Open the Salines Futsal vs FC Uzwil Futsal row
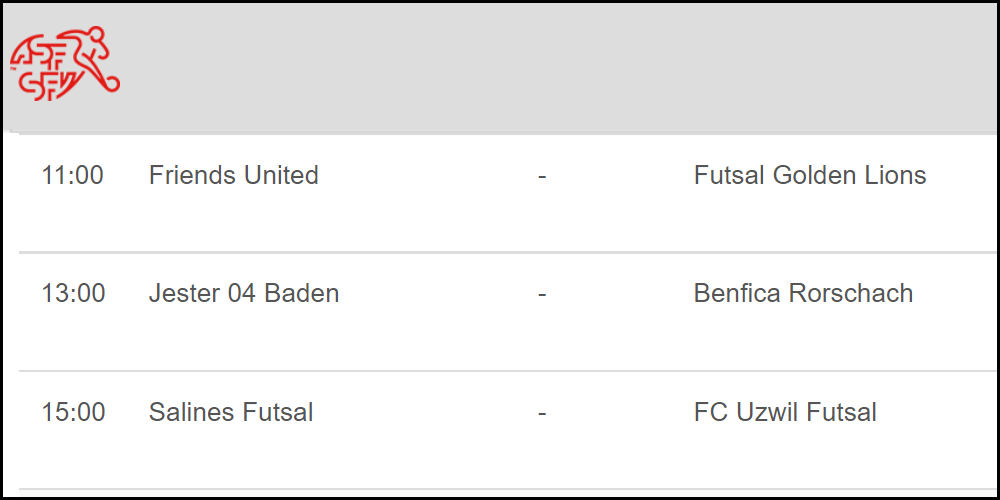 430,452
